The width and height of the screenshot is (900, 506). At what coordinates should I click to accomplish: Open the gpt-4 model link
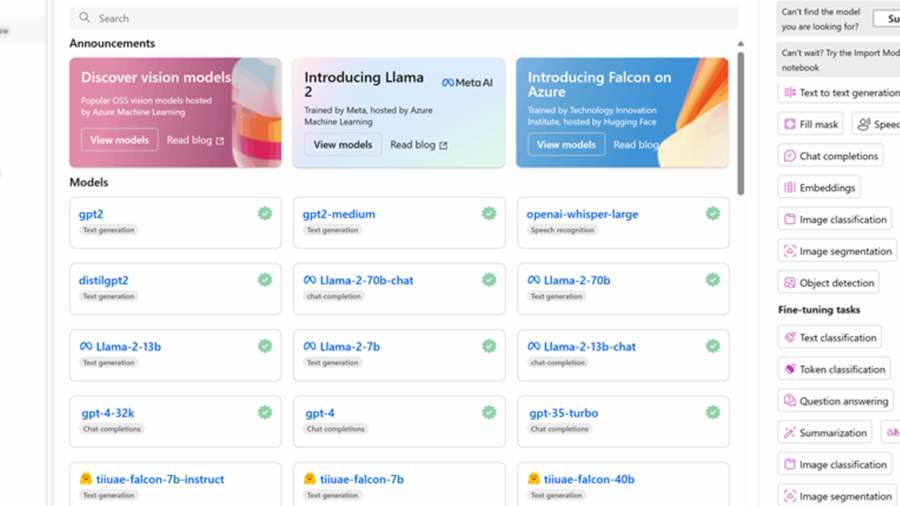[320, 413]
